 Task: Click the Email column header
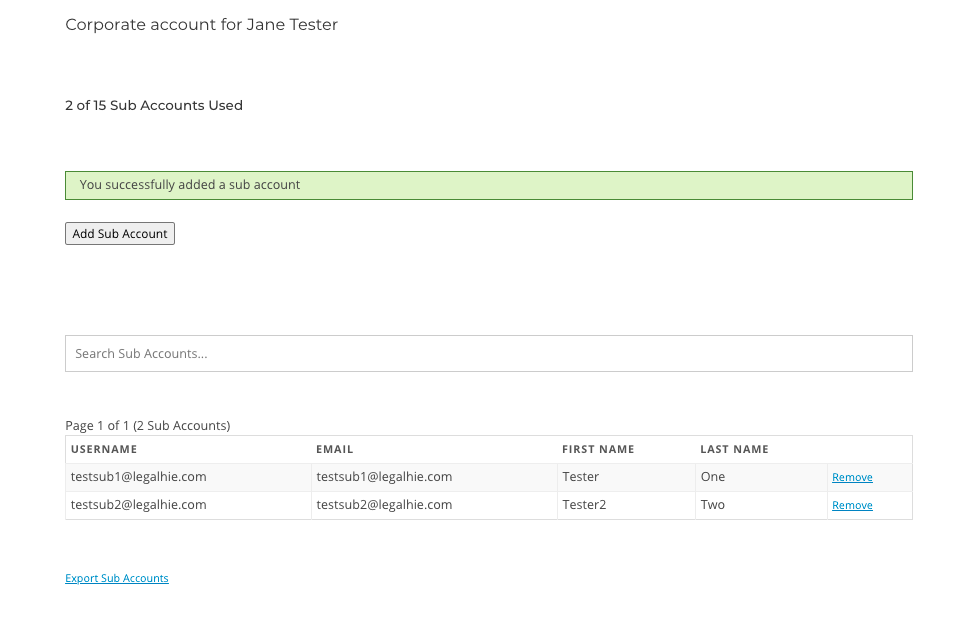pyautogui.click(x=335, y=449)
